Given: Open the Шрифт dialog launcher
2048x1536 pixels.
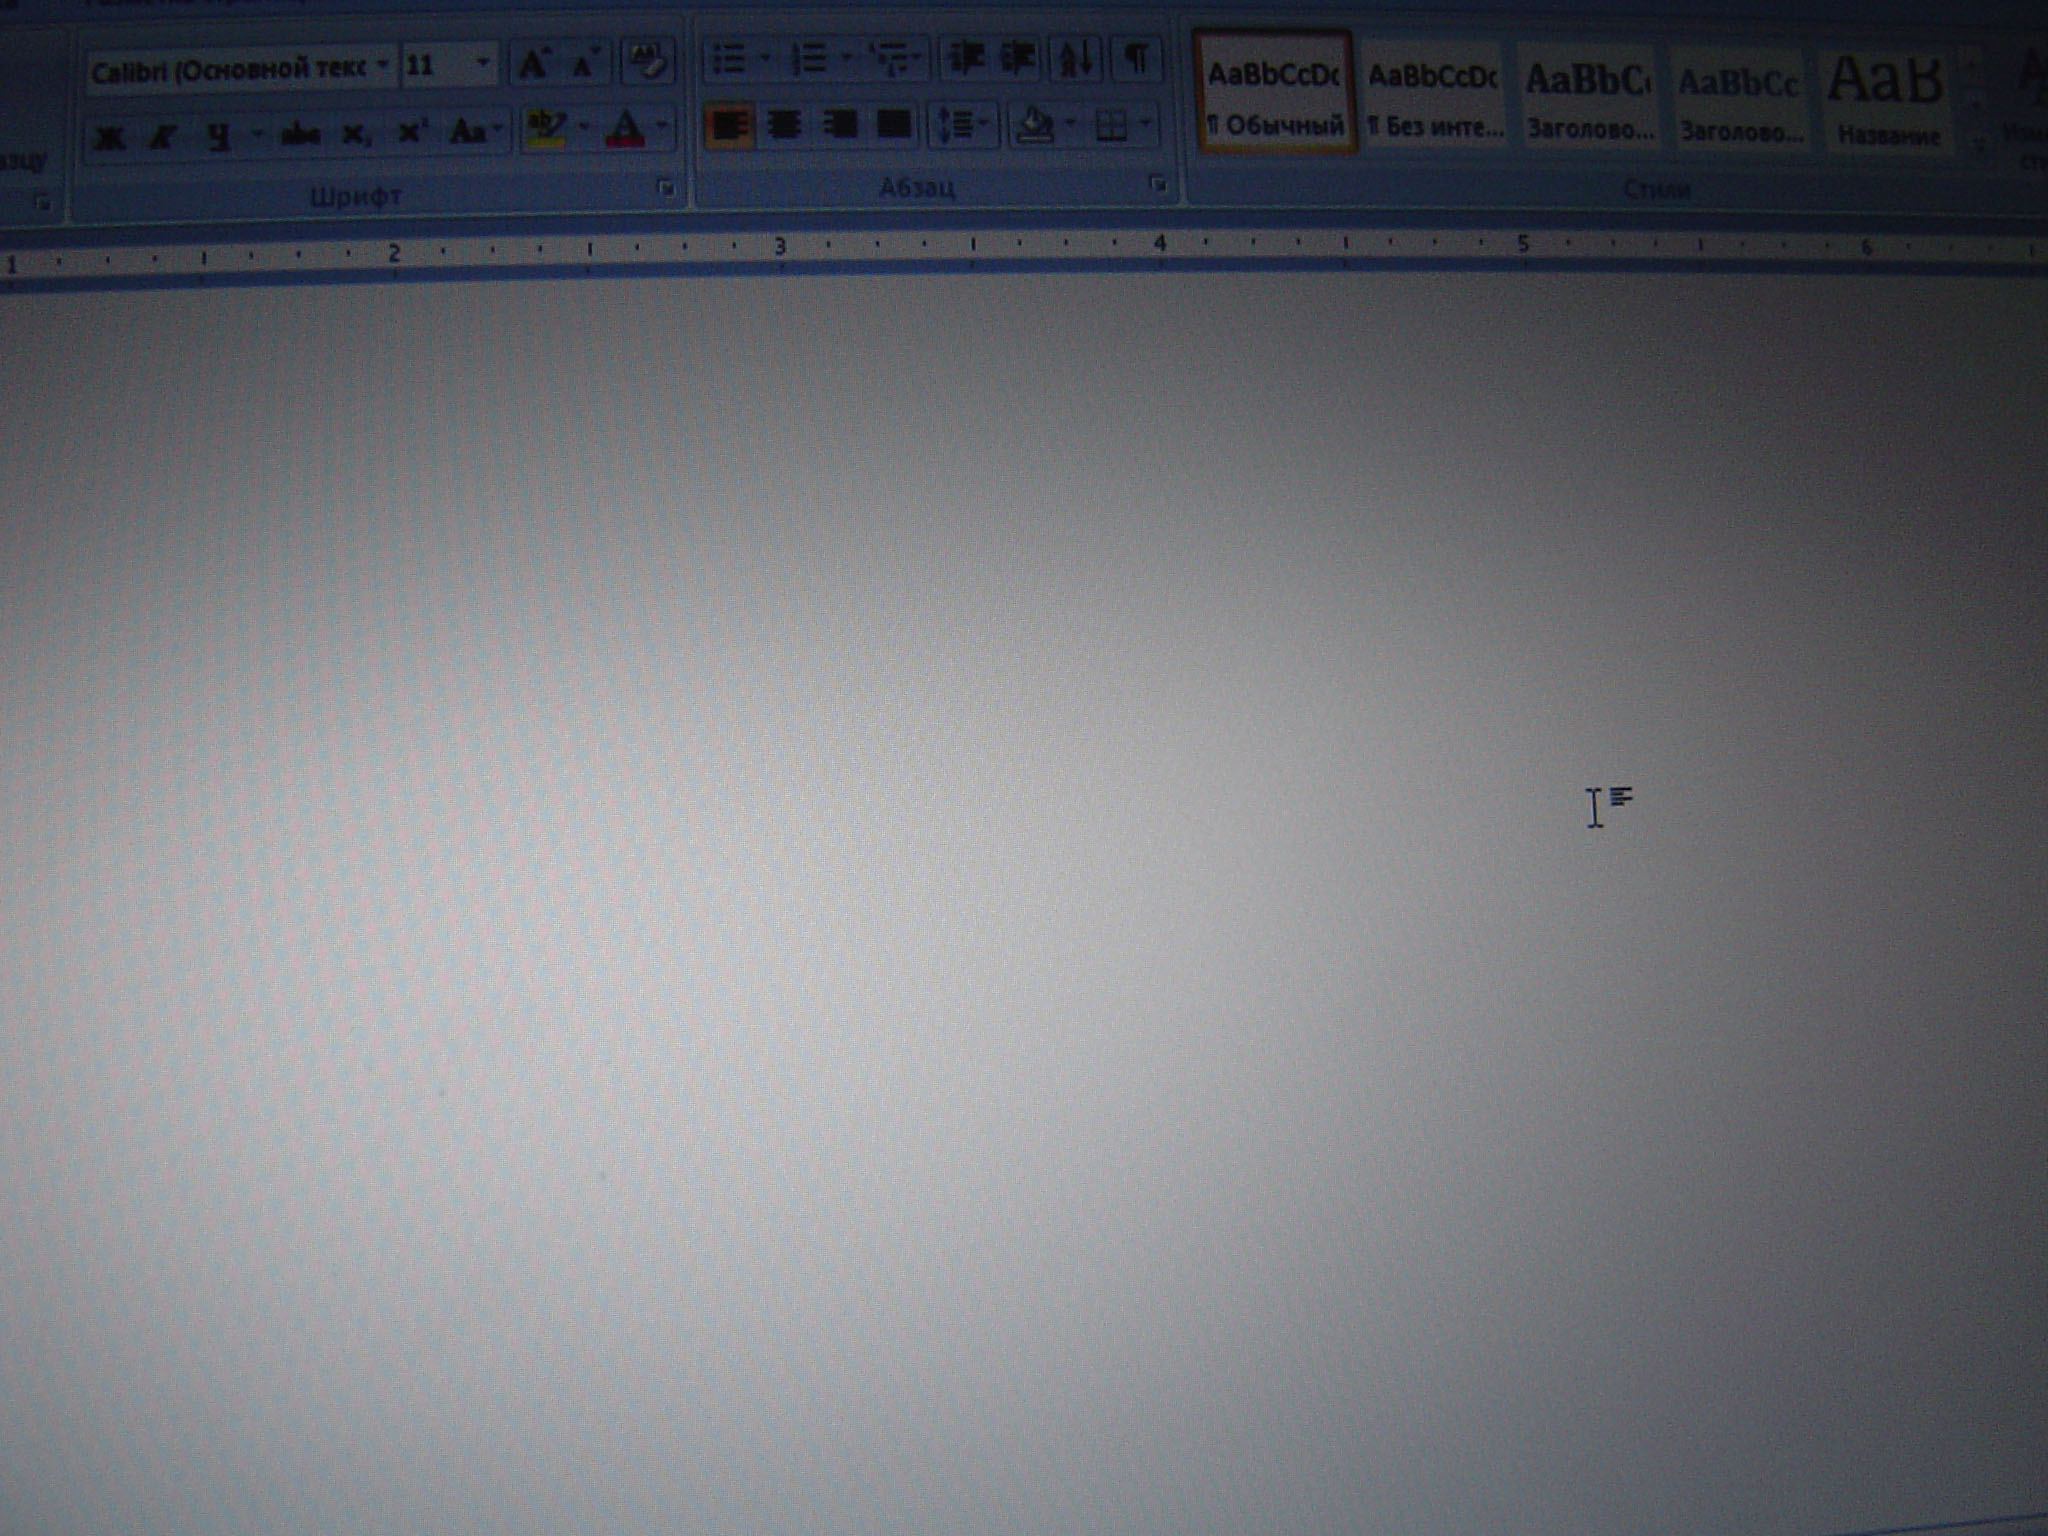Looking at the screenshot, I should [x=666, y=188].
